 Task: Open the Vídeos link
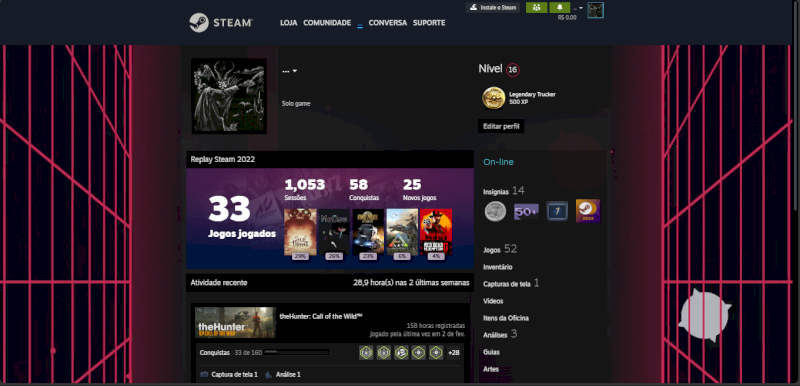coord(493,301)
